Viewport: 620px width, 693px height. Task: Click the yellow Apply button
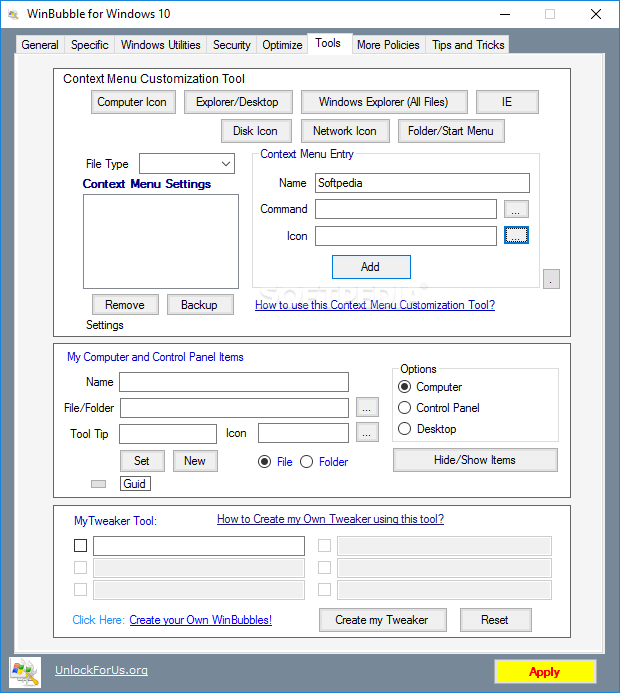pyautogui.click(x=545, y=672)
